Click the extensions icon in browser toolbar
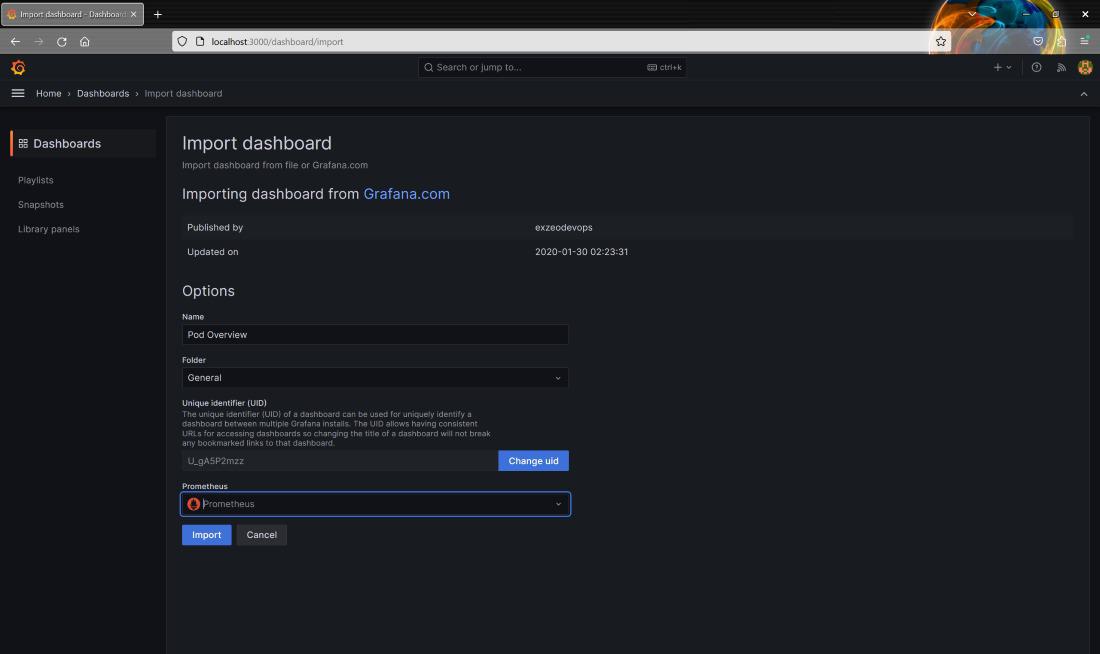Image resolution: width=1100 pixels, height=654 pixels. click(x=1061, y=41)
